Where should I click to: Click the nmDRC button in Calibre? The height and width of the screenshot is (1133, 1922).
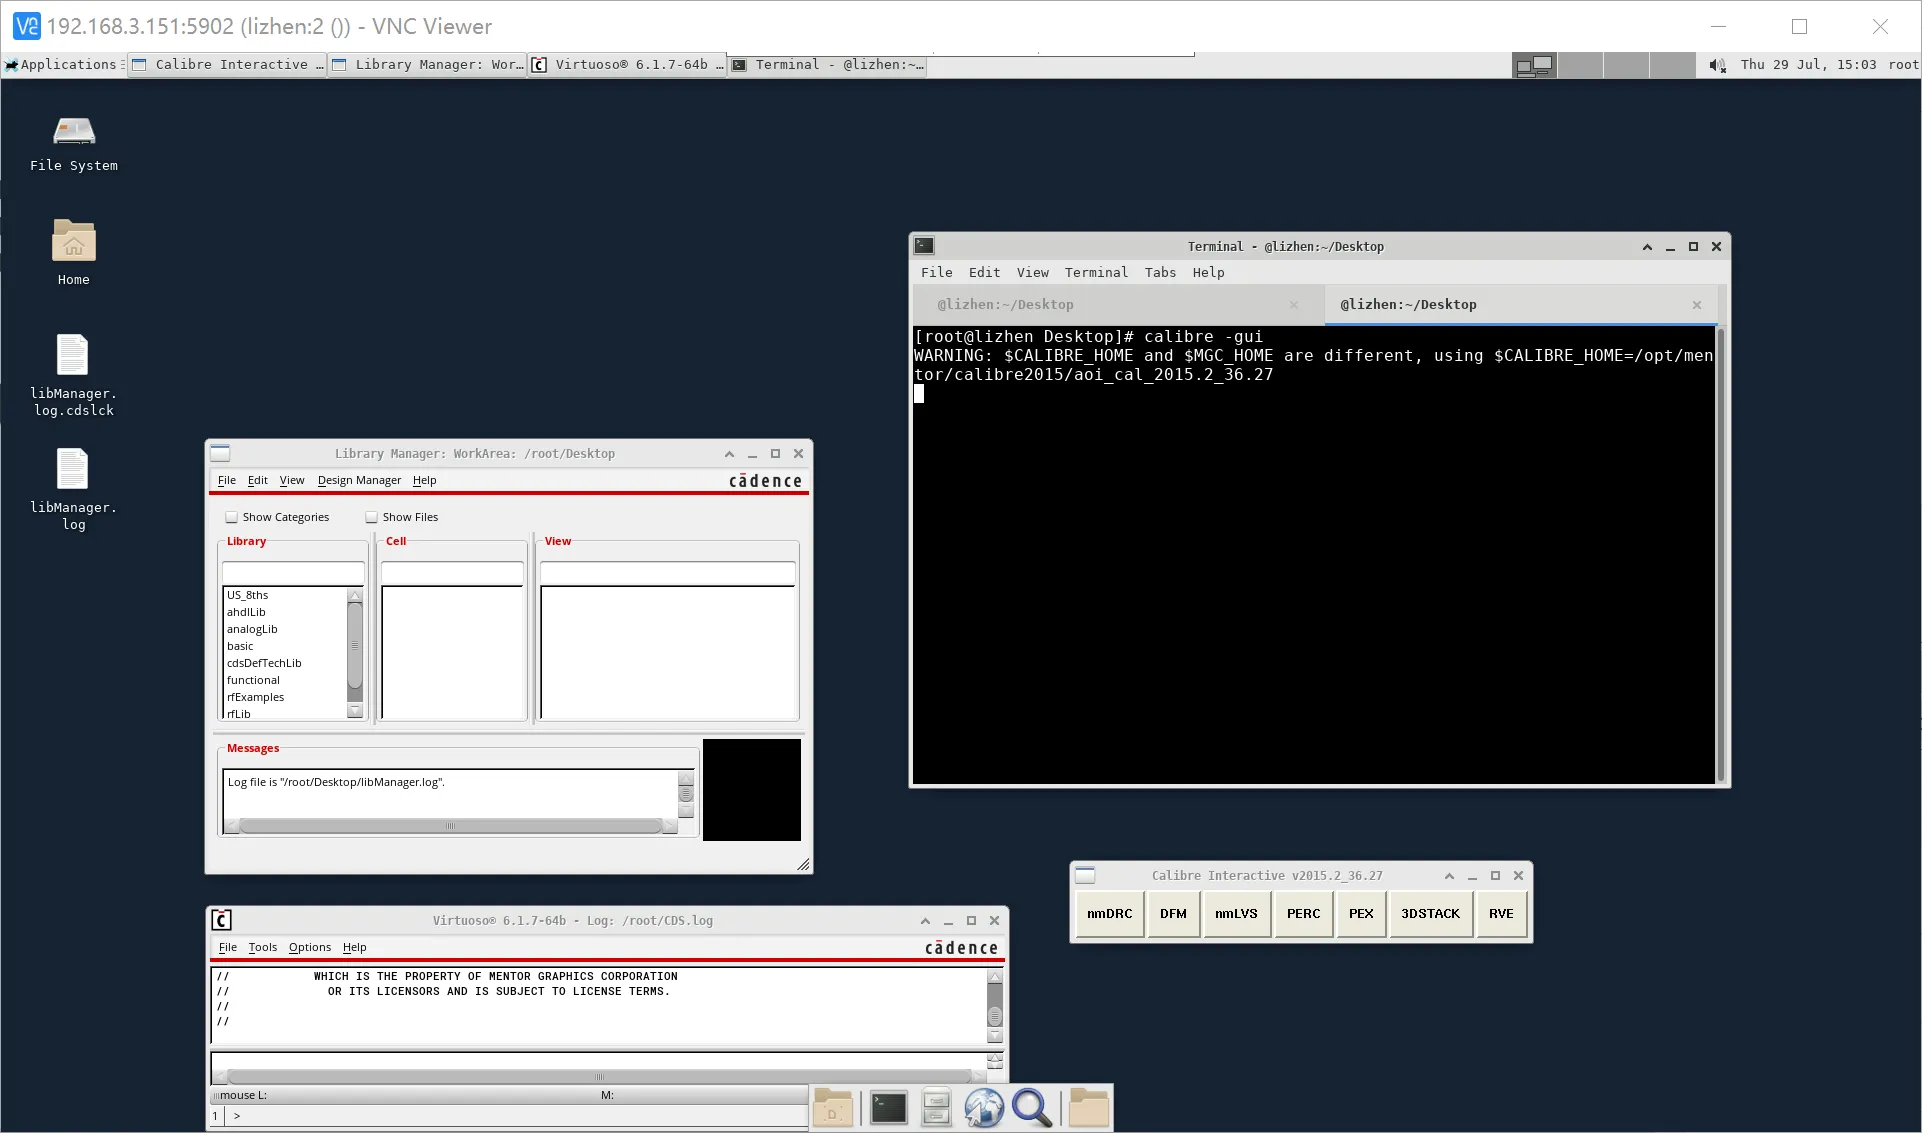(1109, 914)
